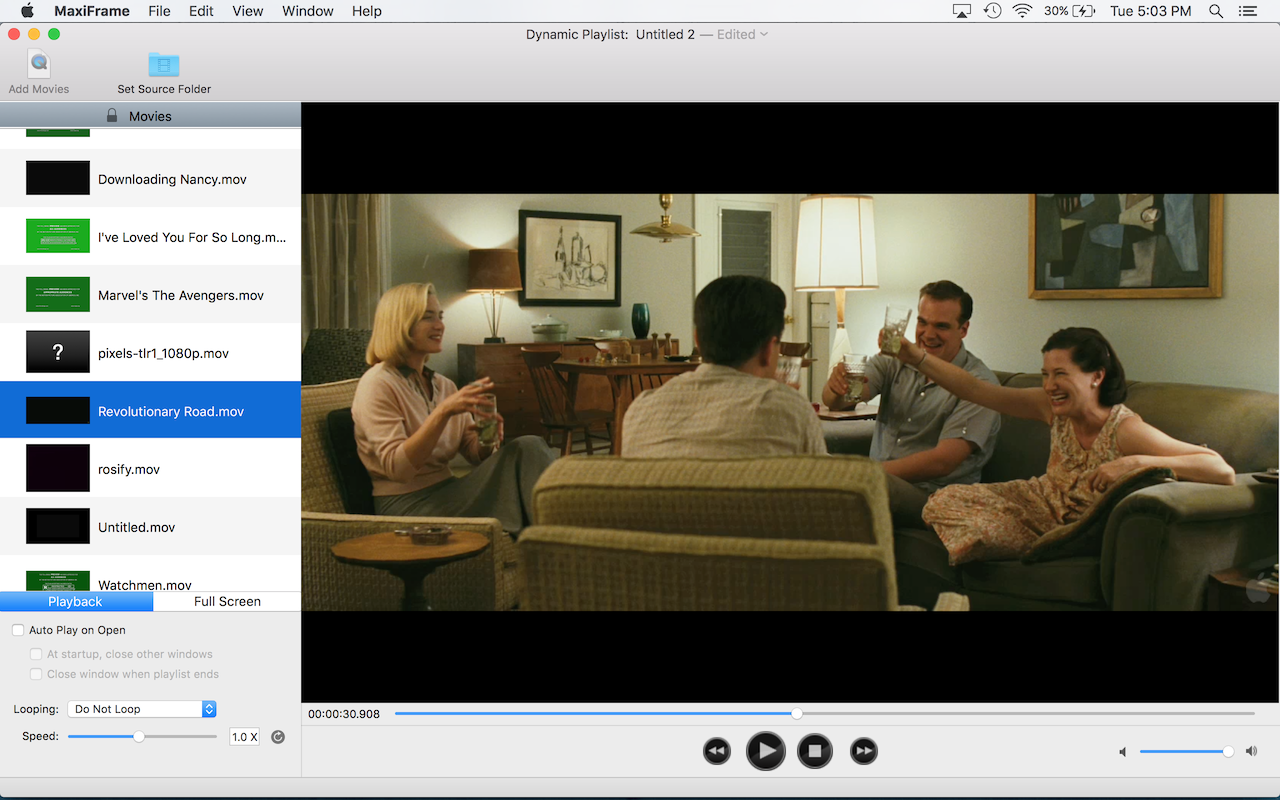Open the Wi-Fi status menu
This screenshot has width=1280, height=800.
1022,11
